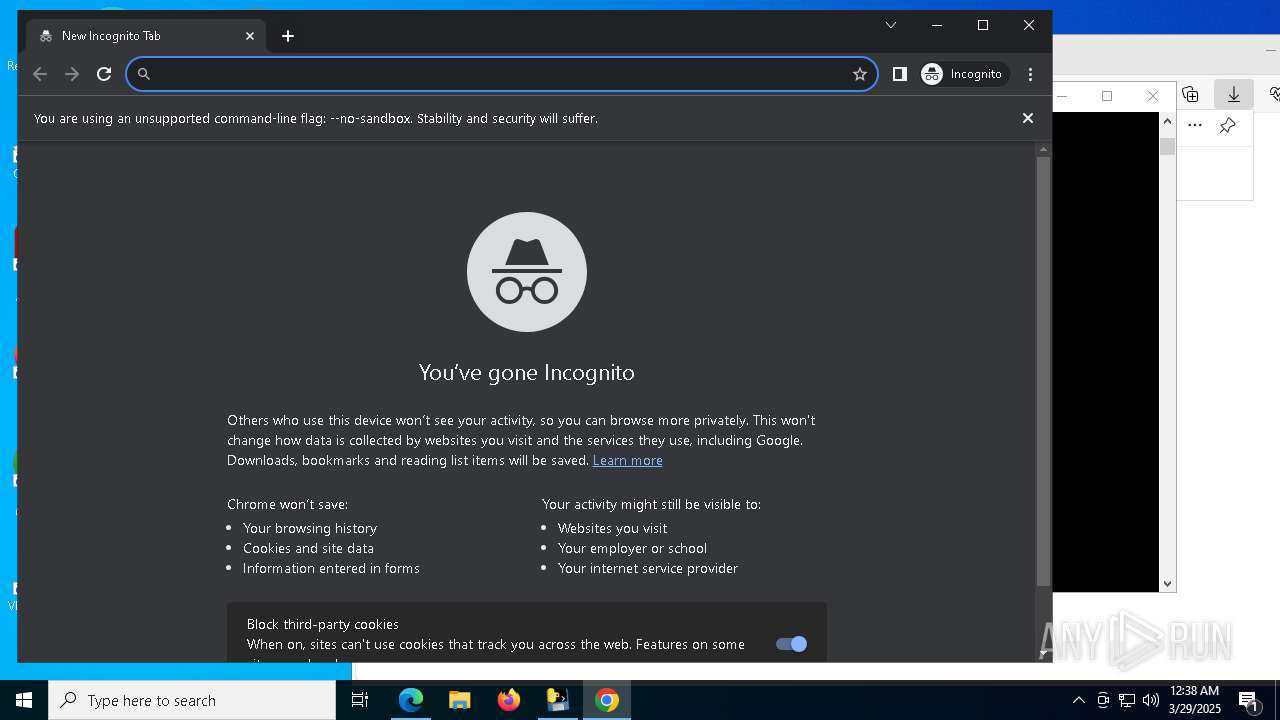Click the scroll down arrow in the background window
This screenshot has width=1280, height=720.
[1167, 584]
